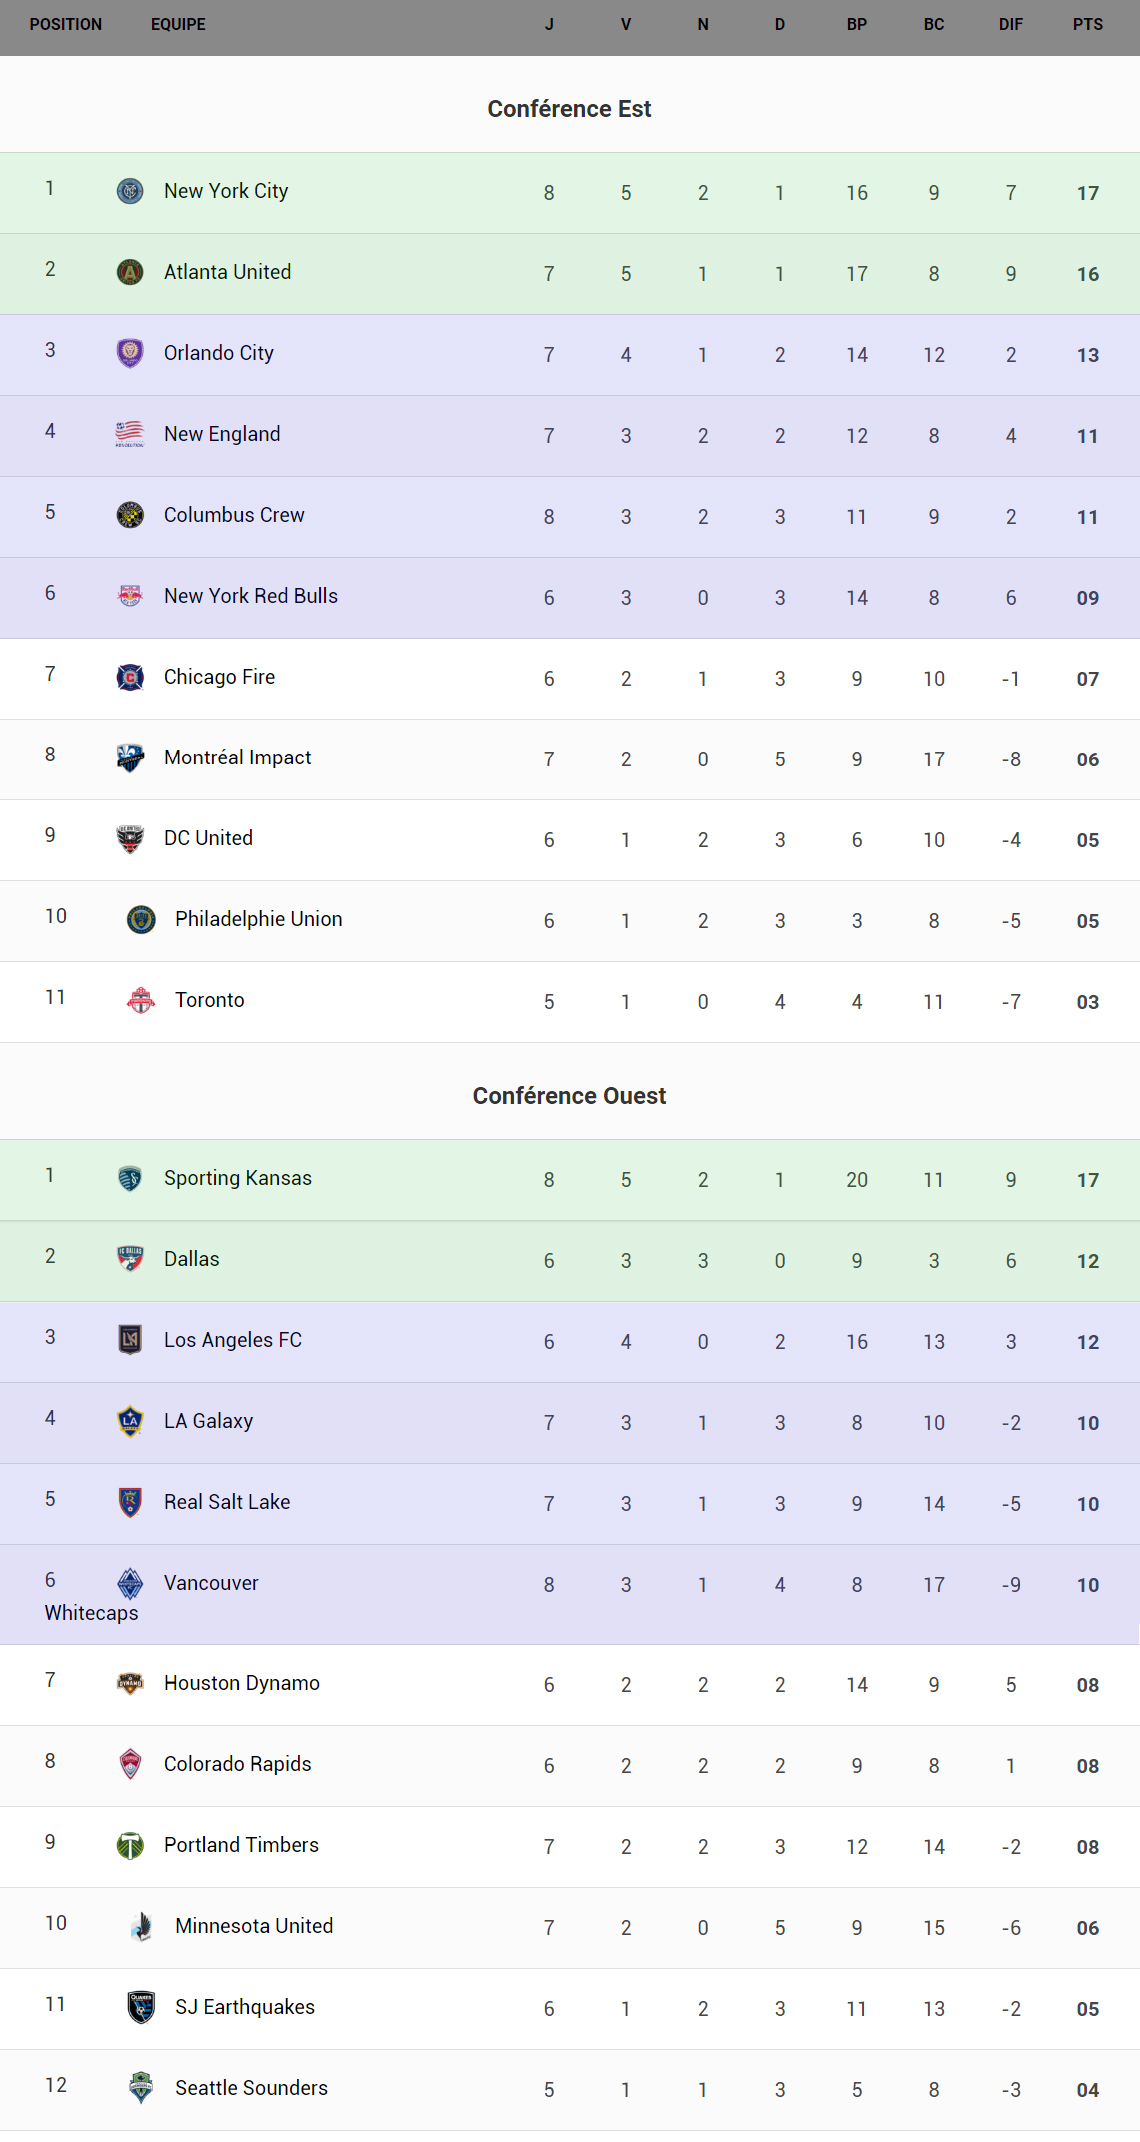Click the DIF column header

[x=1011, y=24]
